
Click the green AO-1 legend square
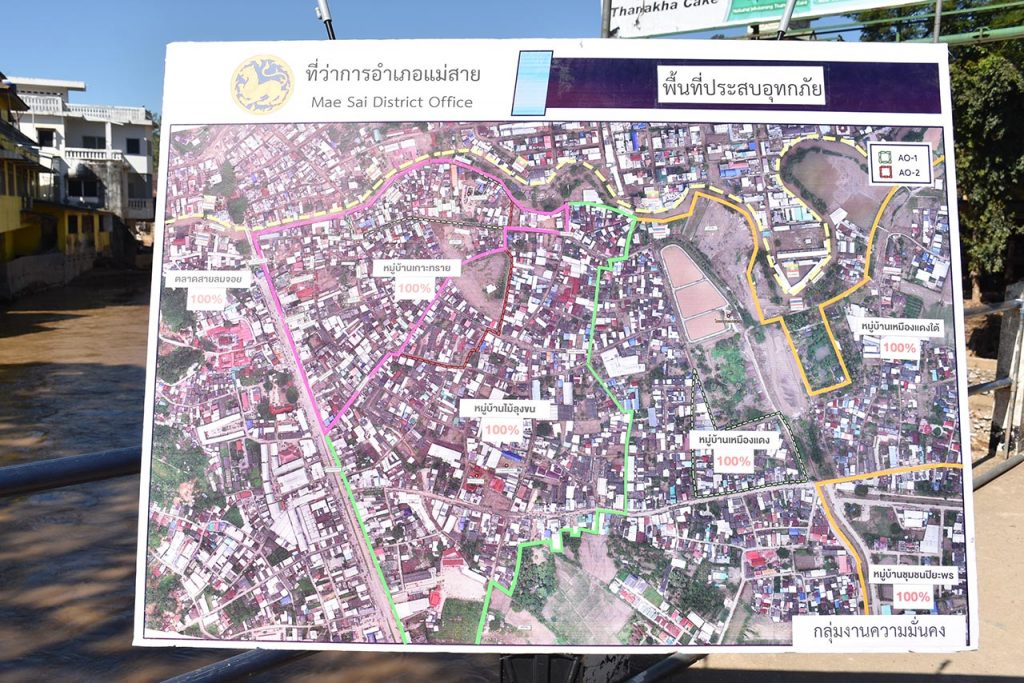click(x=884, y=156)
